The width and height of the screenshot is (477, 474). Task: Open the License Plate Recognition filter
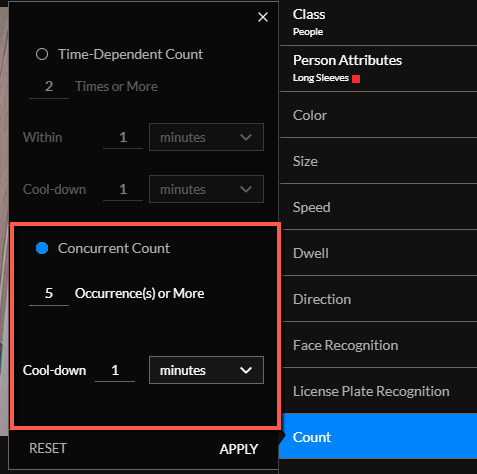pyautogui.click(x=378, y=391)
